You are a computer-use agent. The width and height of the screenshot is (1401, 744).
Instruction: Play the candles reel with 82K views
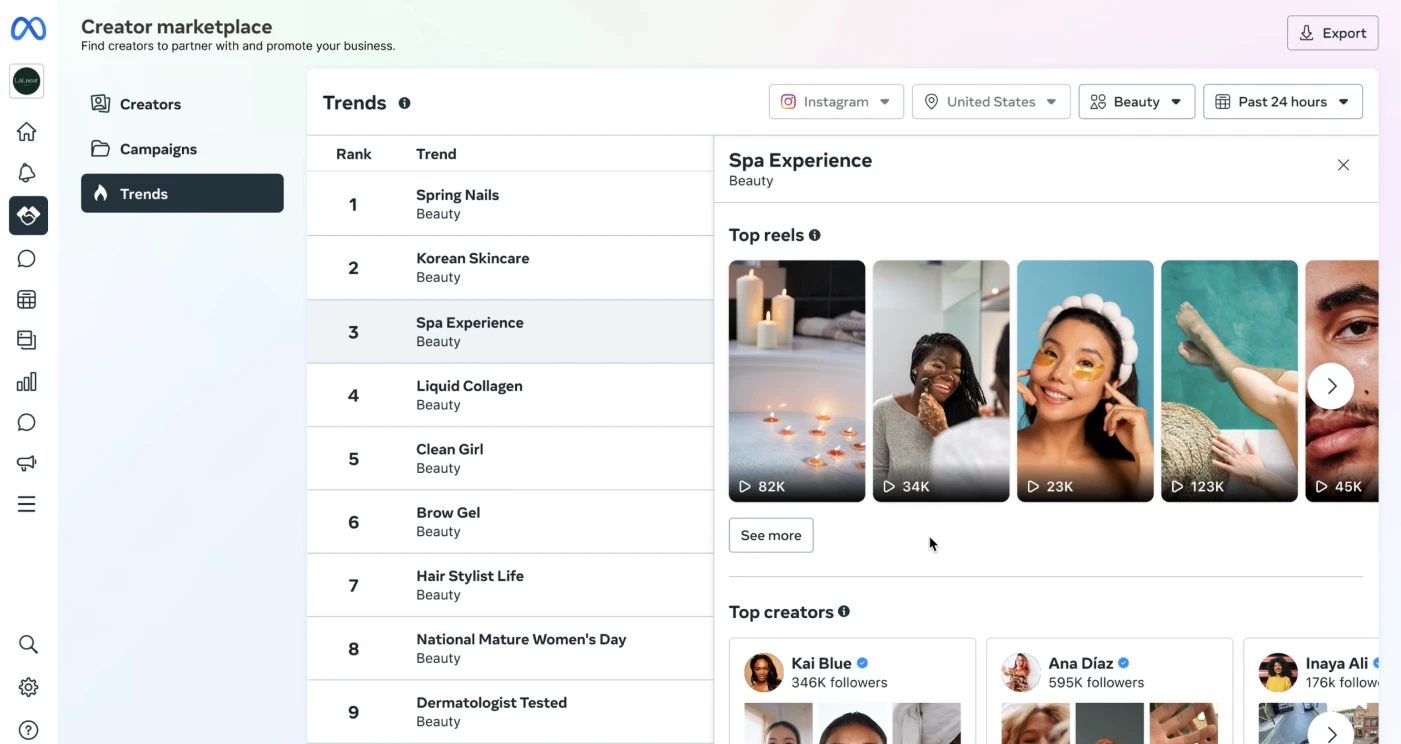[x=797, y=381]
